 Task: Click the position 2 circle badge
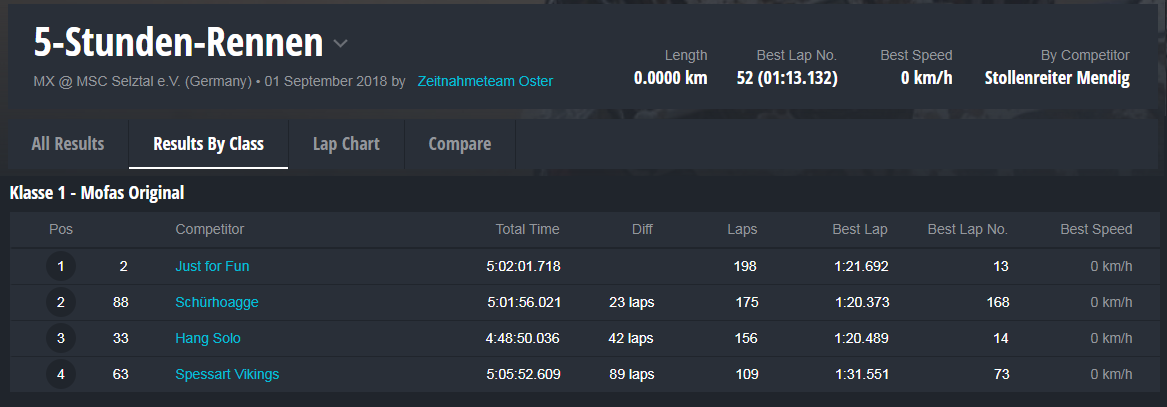click(x=61, y=303)
